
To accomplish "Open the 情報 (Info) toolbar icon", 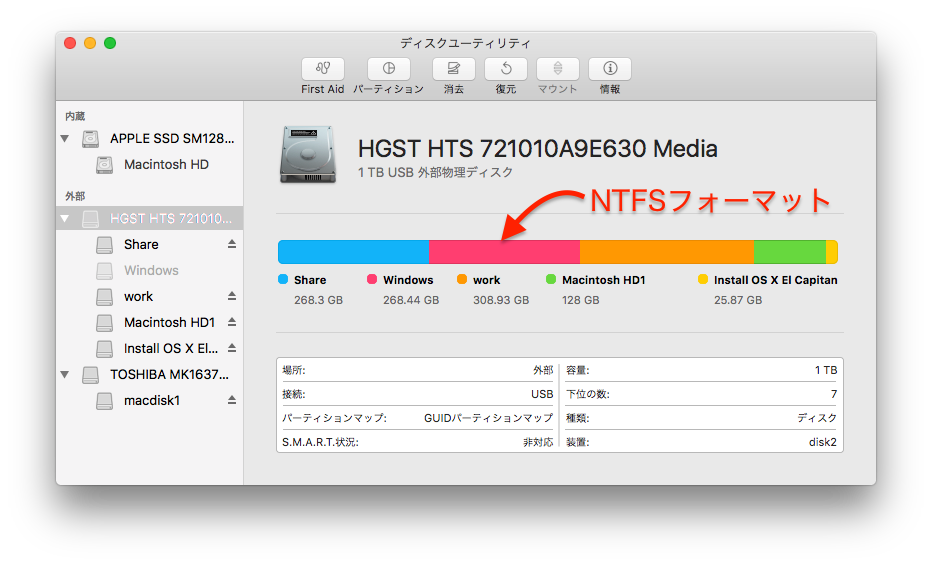I will click(610, 69).
